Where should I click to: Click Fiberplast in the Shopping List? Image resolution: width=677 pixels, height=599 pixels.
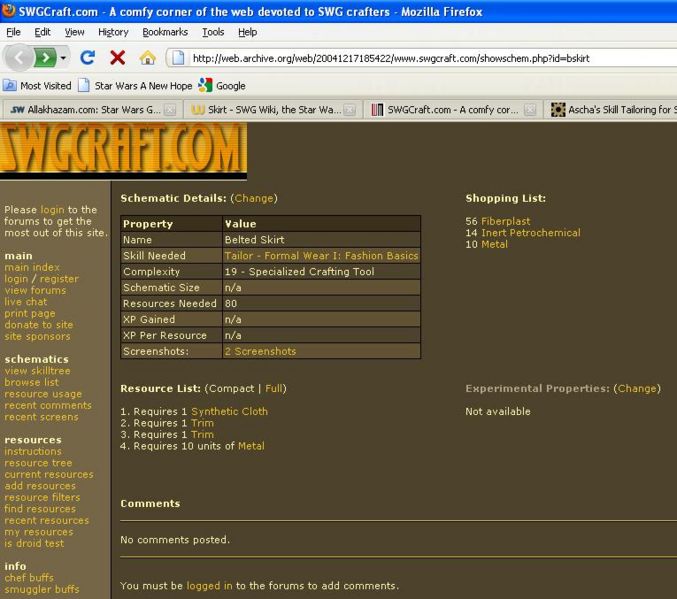point(505,221)
